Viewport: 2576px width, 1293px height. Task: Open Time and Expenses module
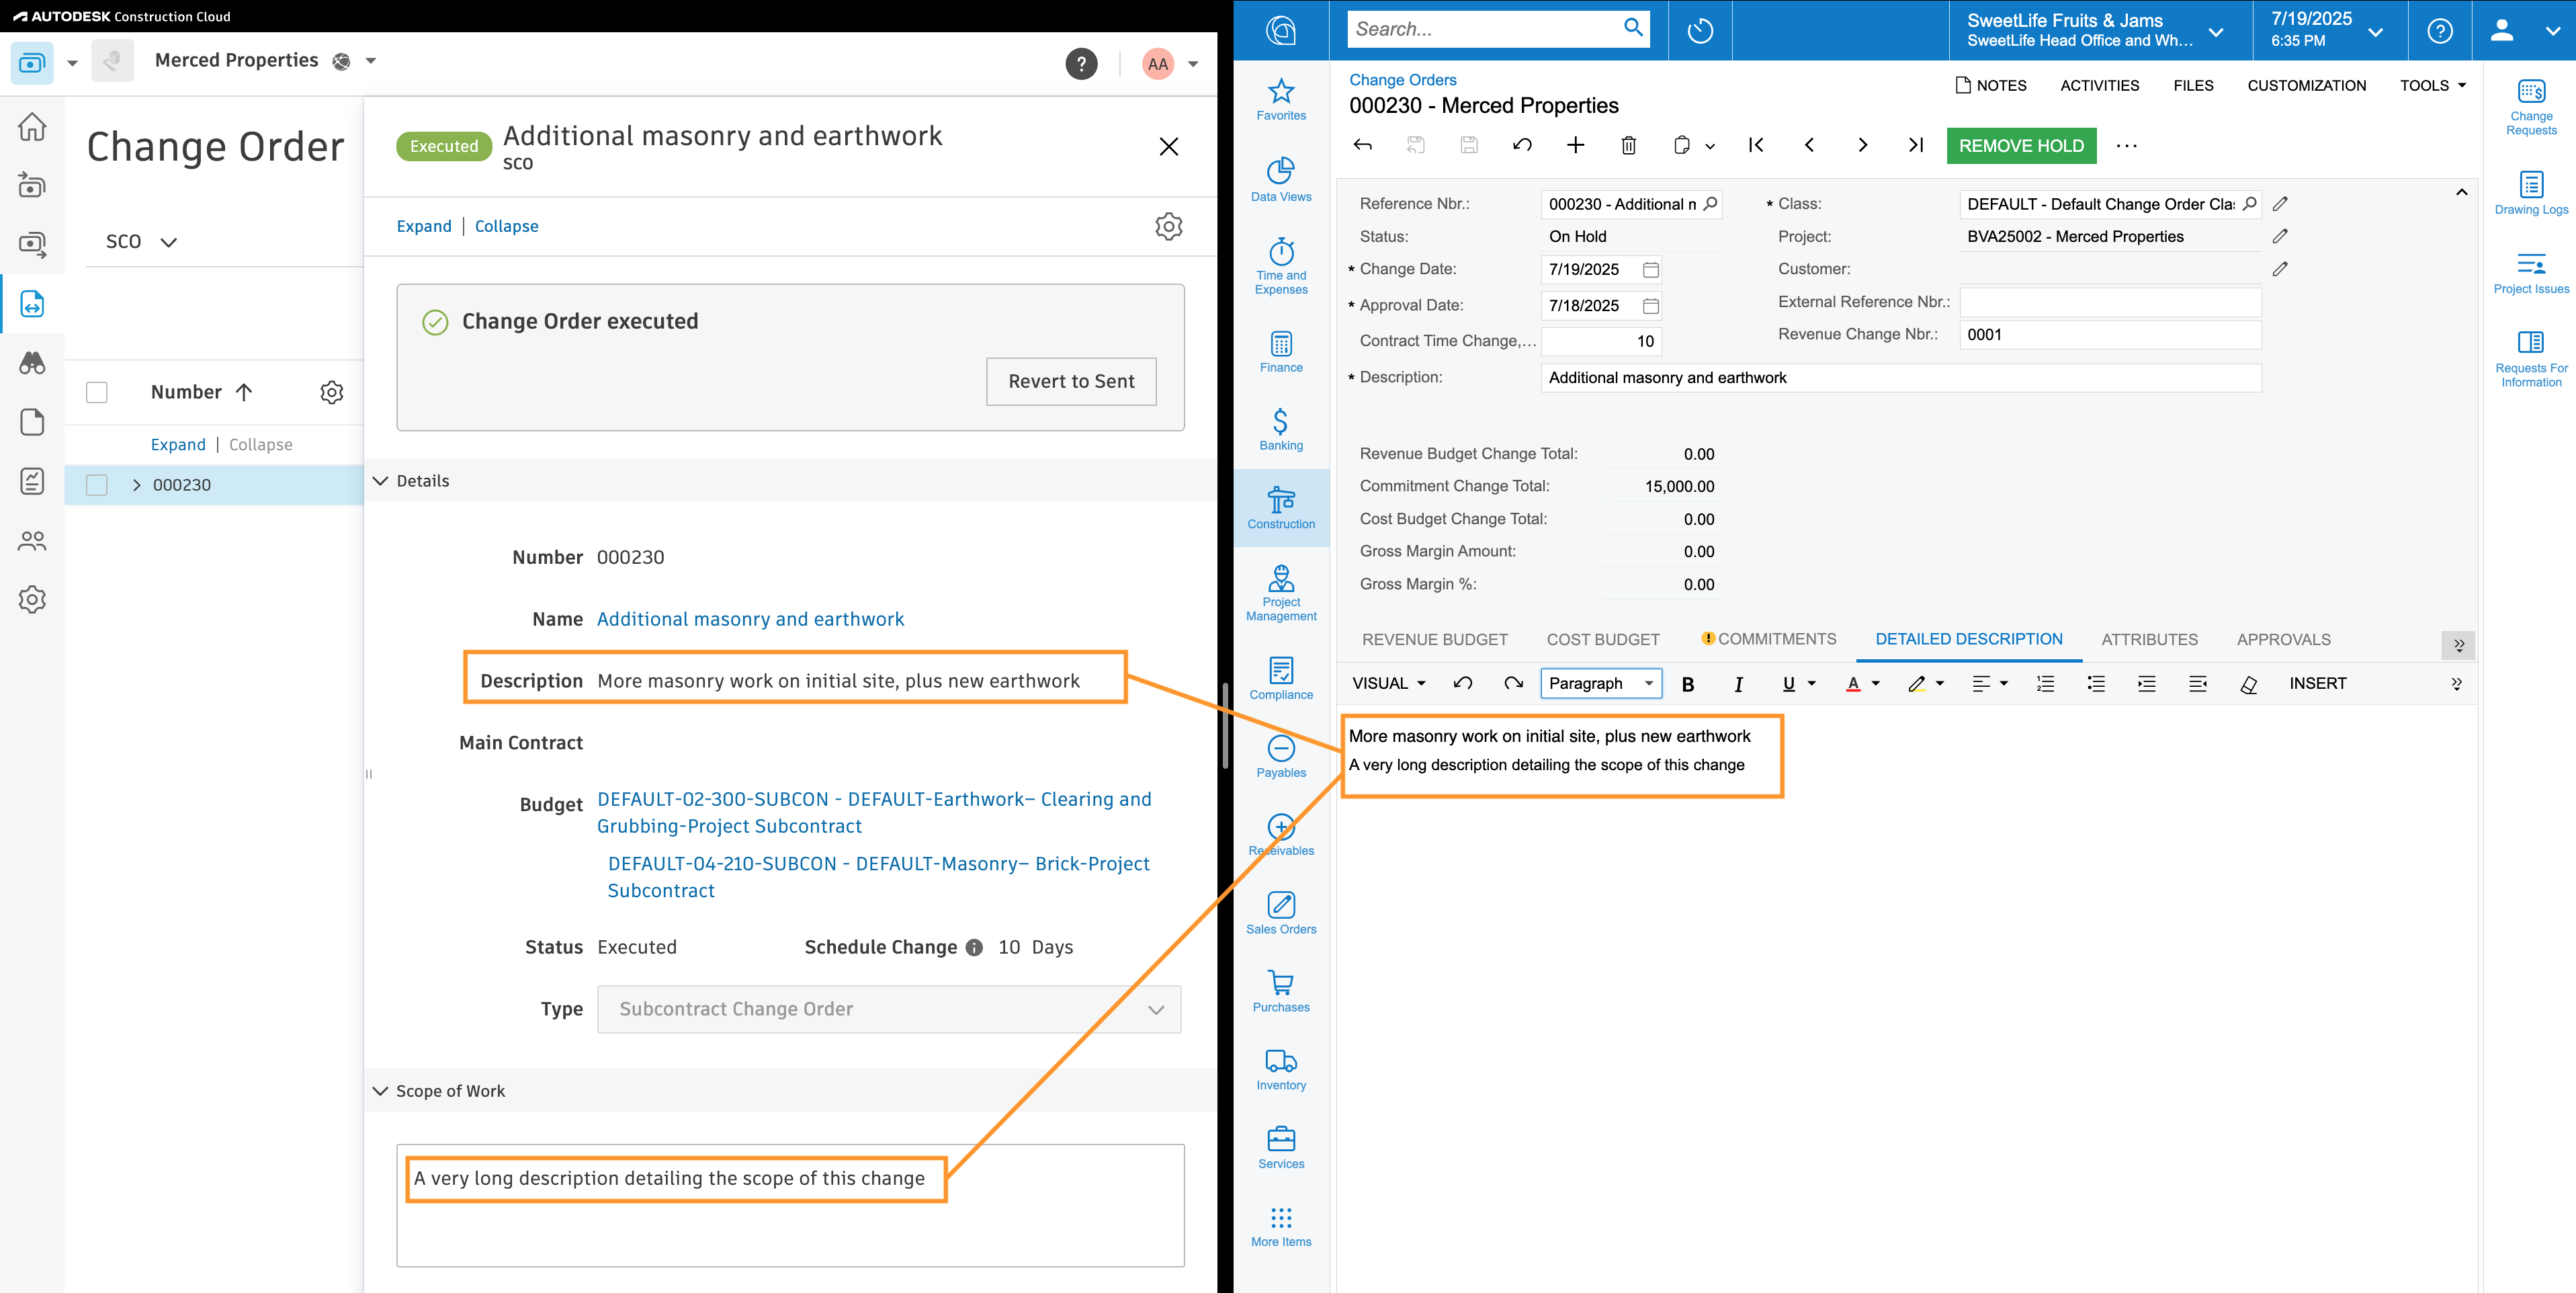click(x=1281, y=262)
